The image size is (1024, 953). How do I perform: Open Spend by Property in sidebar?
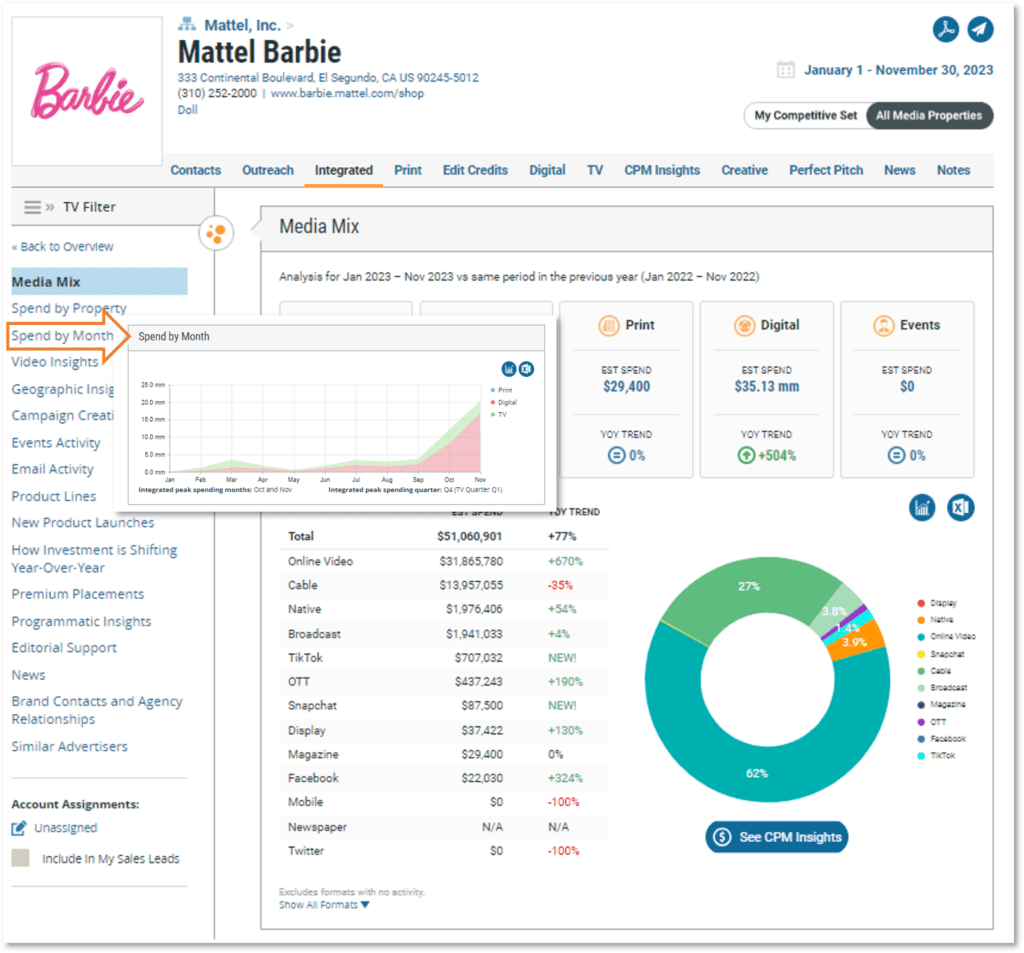(x=69, y=308)
